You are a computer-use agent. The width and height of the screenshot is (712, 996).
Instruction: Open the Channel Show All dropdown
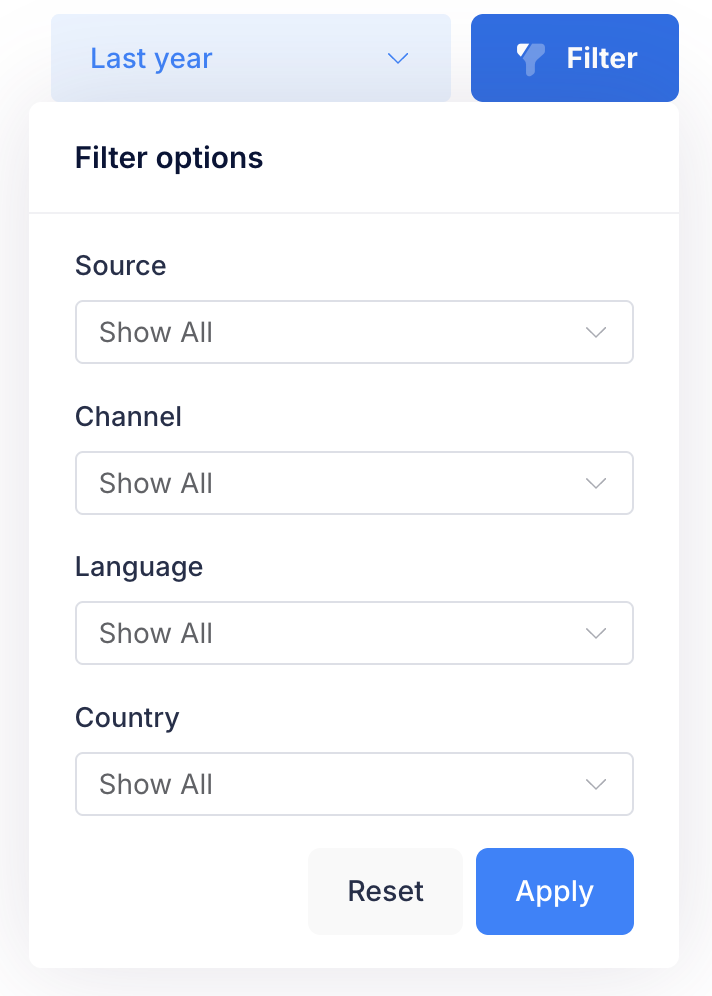tap(354, 483)
